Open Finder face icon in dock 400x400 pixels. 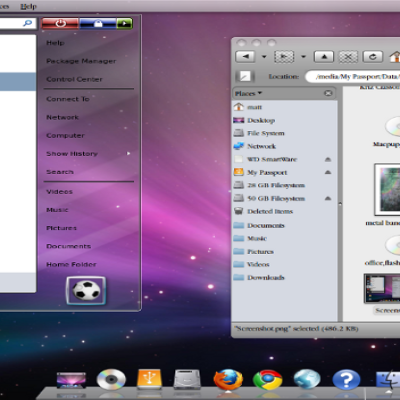[x=388, y=380]
